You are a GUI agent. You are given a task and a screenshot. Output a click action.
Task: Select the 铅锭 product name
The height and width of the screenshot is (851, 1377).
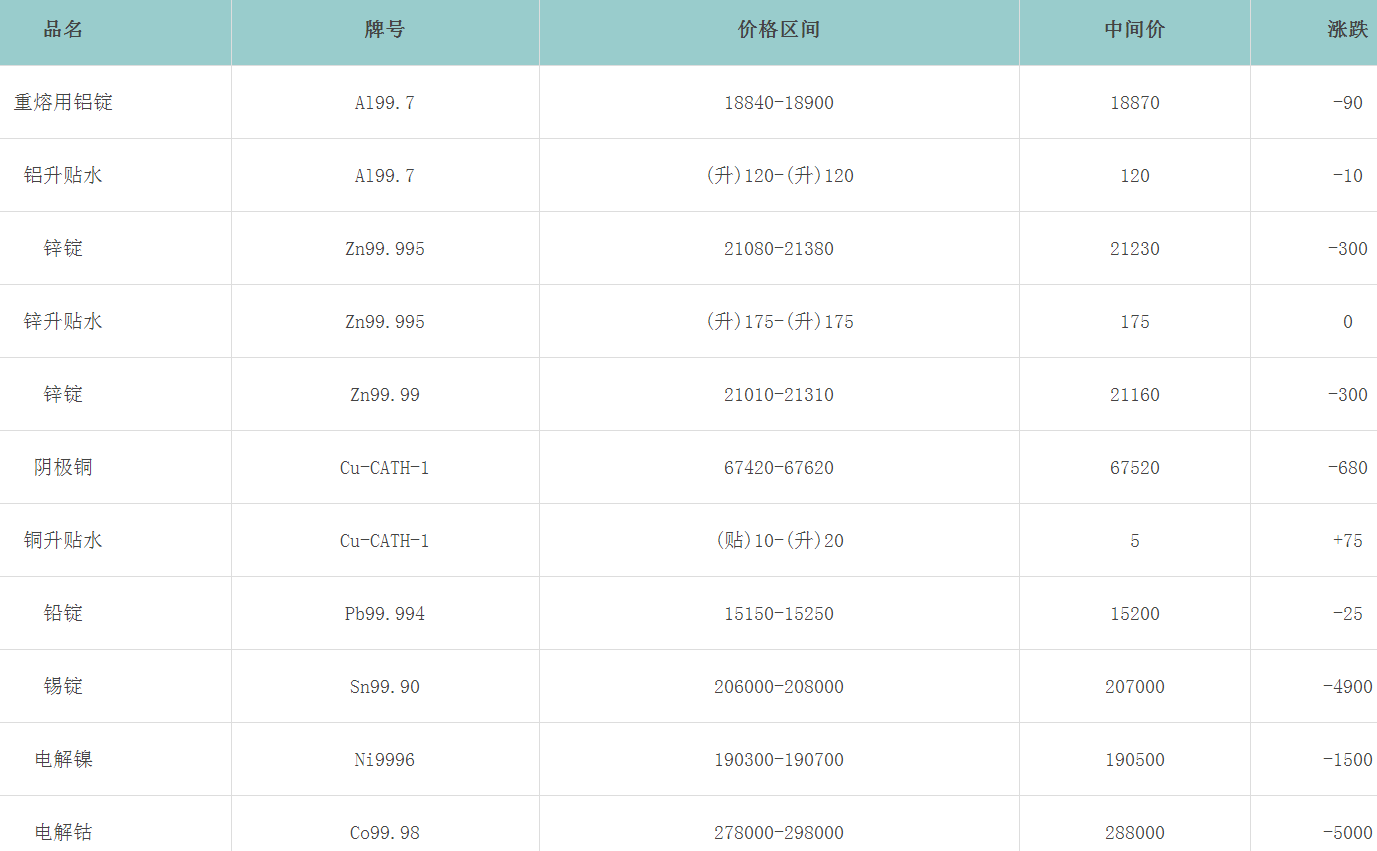[x=63, y=613]
